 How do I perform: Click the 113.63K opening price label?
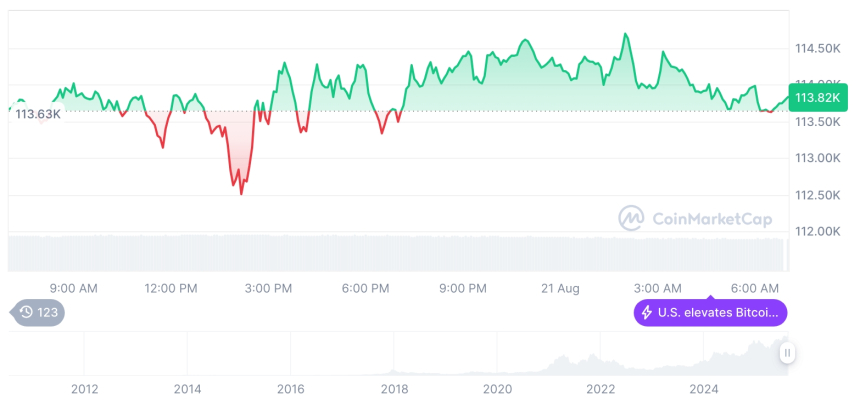38,114
